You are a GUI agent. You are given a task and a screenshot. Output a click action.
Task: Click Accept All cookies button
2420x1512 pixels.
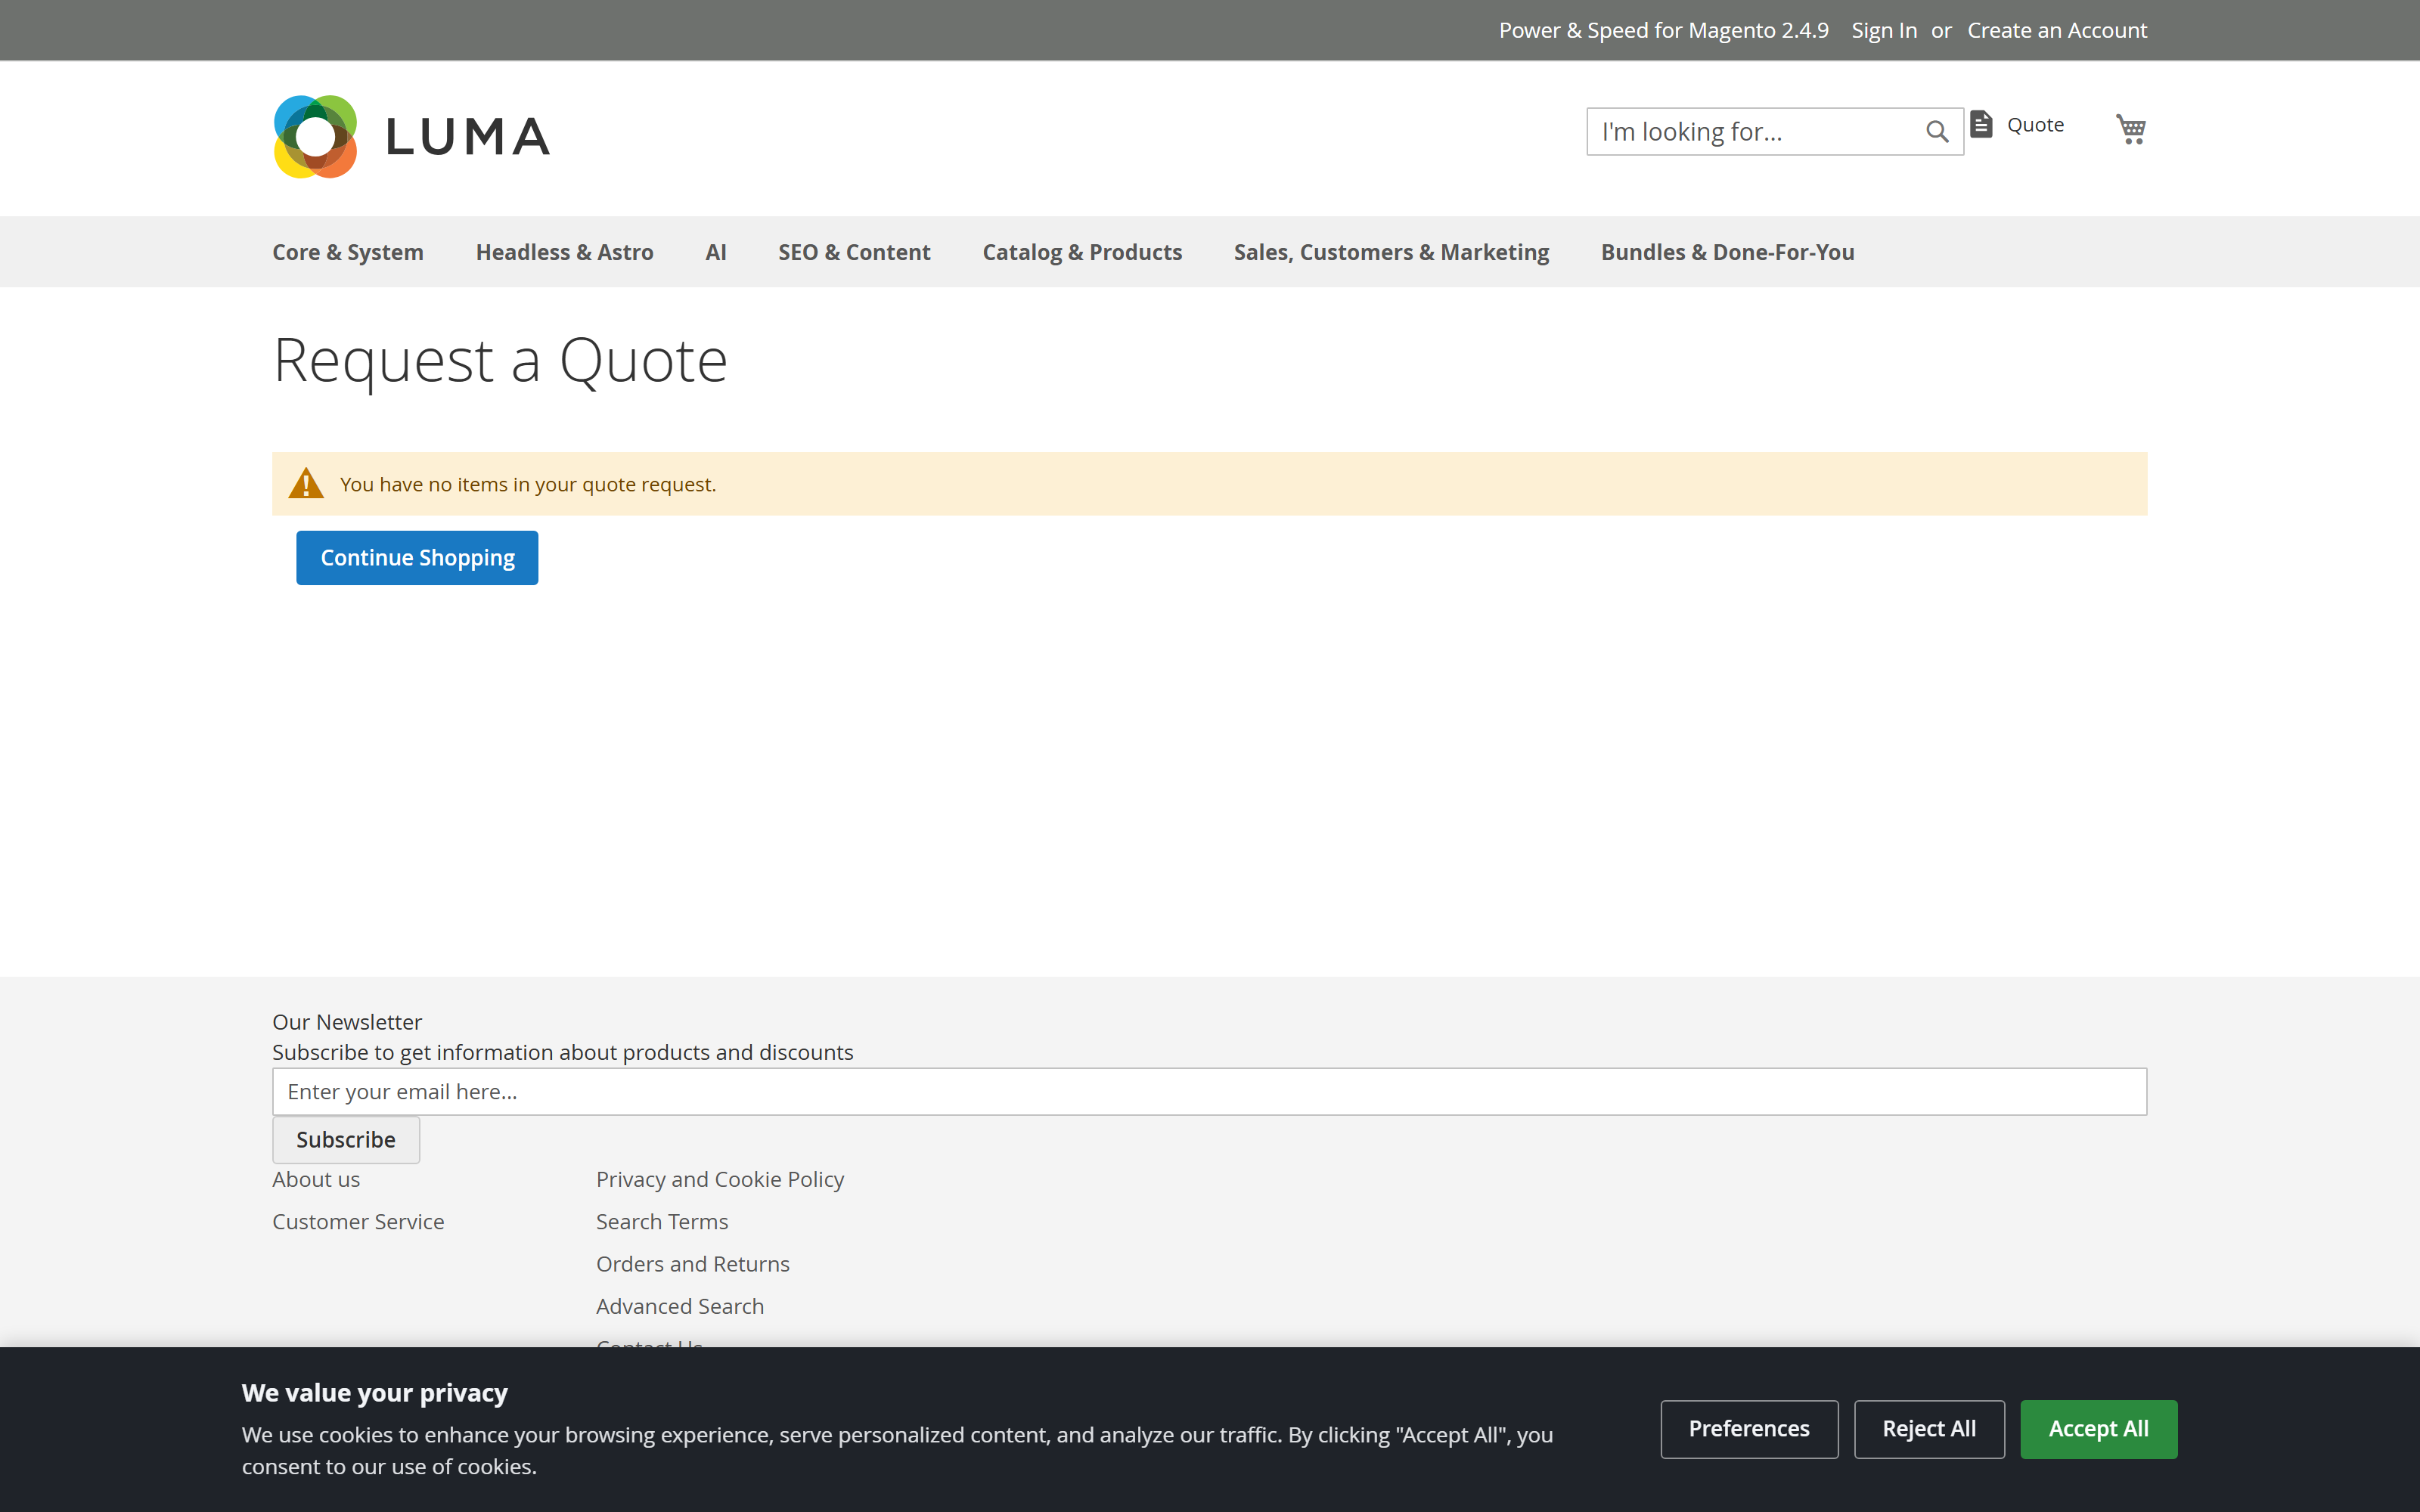[x=2098, y=1429]
